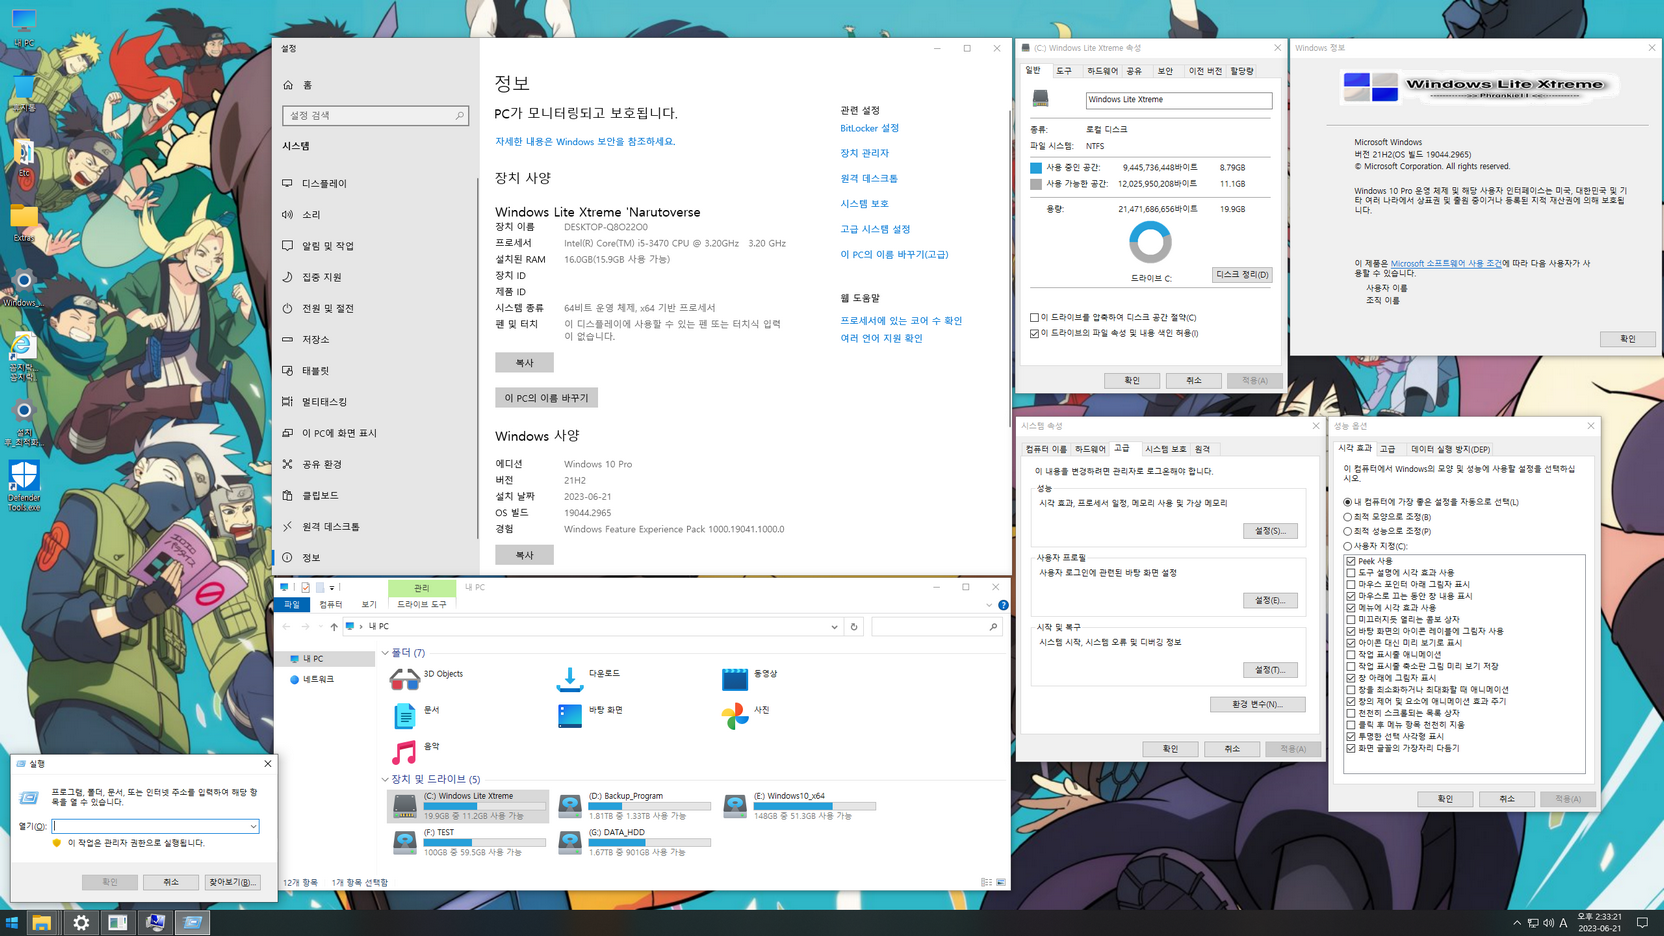
Task: Toggle the Peek 사용 checkbox
Action: pos(1351,561)
